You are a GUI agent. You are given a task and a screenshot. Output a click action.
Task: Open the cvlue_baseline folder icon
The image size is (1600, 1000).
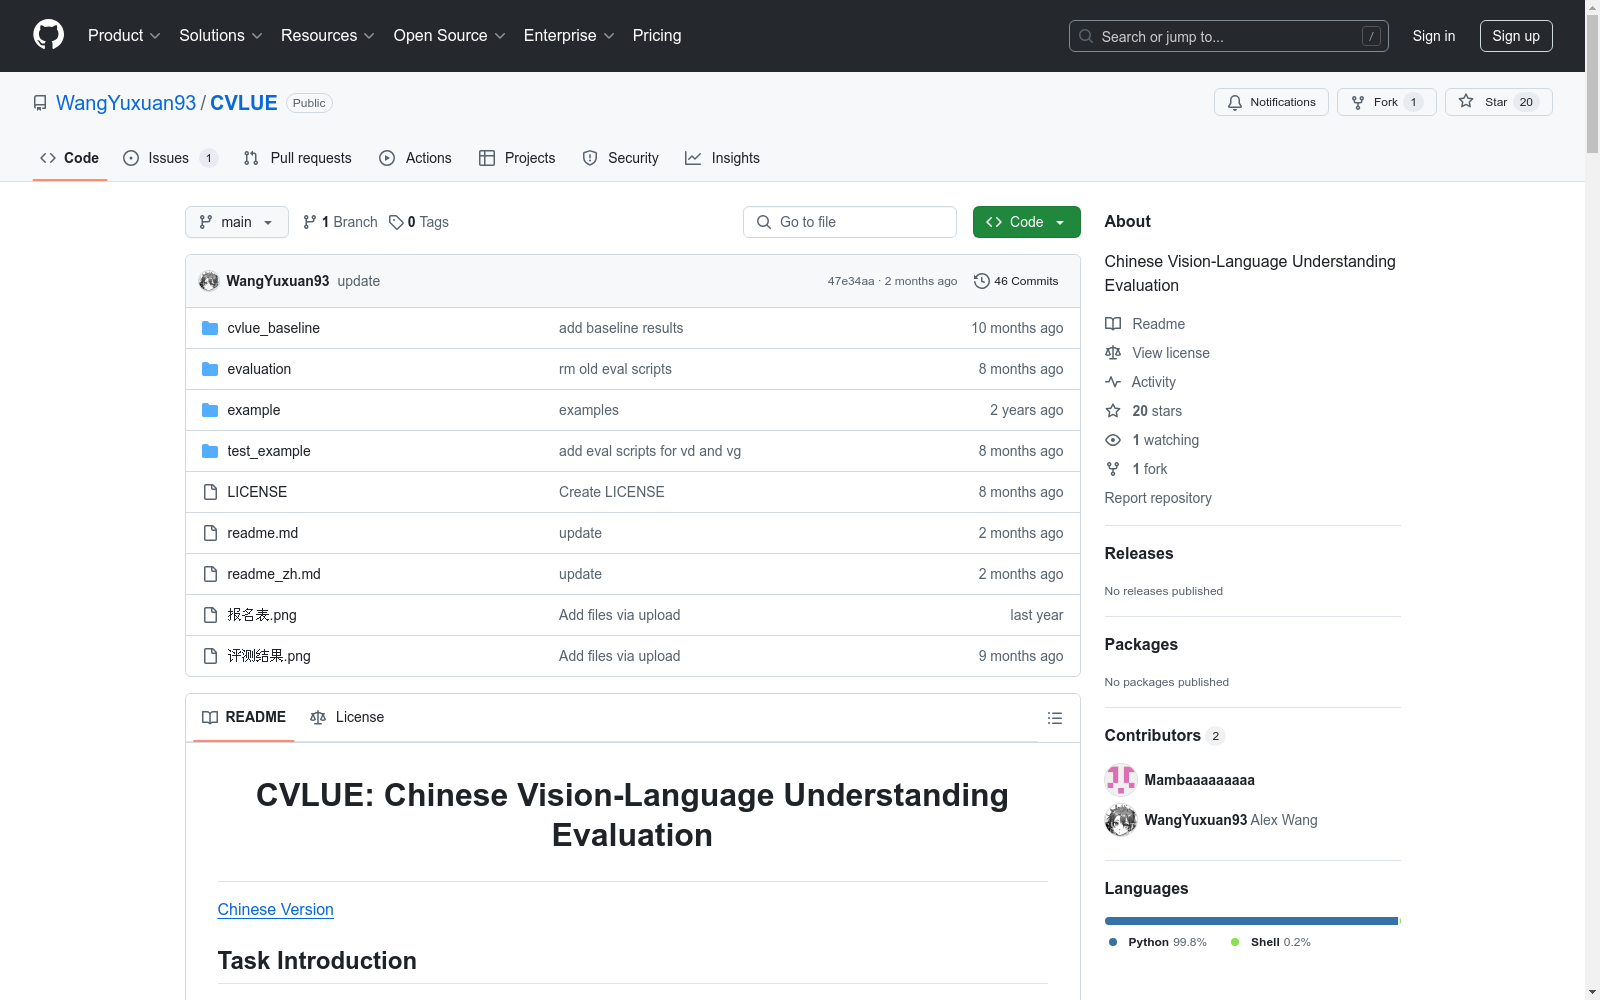[x=210, y=328]
